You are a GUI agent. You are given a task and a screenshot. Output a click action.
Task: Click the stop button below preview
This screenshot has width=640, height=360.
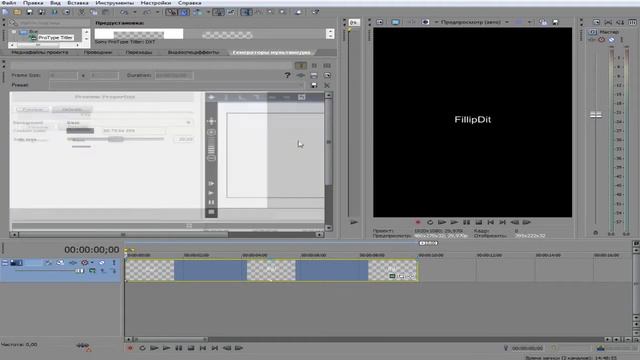[x=478, y=222]
